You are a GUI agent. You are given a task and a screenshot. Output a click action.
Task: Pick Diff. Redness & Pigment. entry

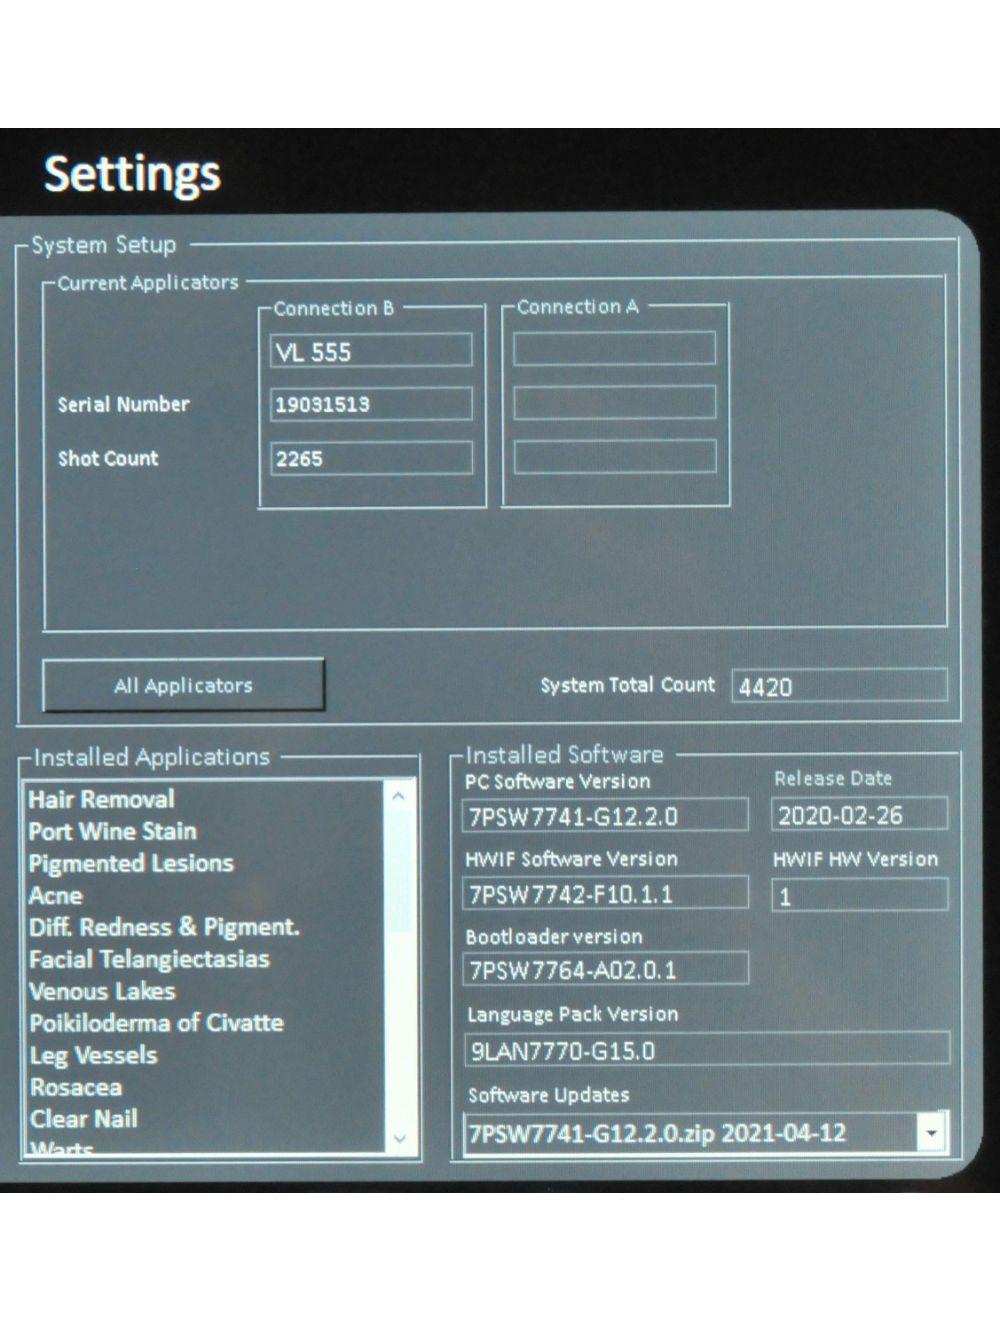point(164,927)
